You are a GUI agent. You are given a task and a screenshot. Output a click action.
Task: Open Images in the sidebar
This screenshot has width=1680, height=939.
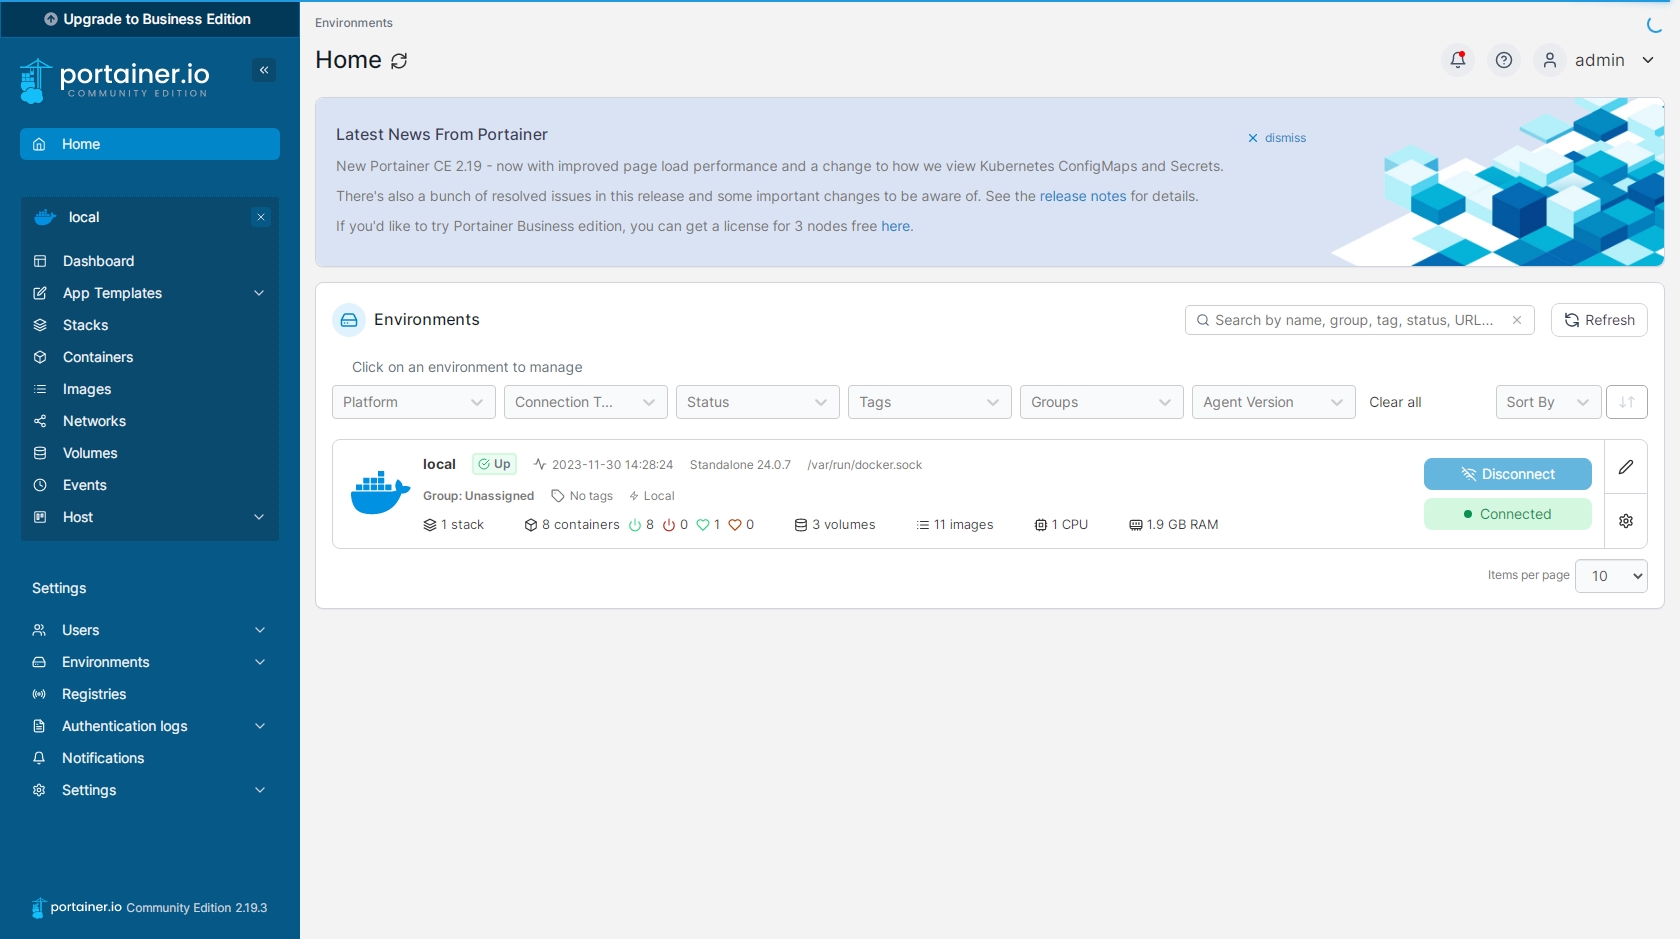tap(150, 389)
